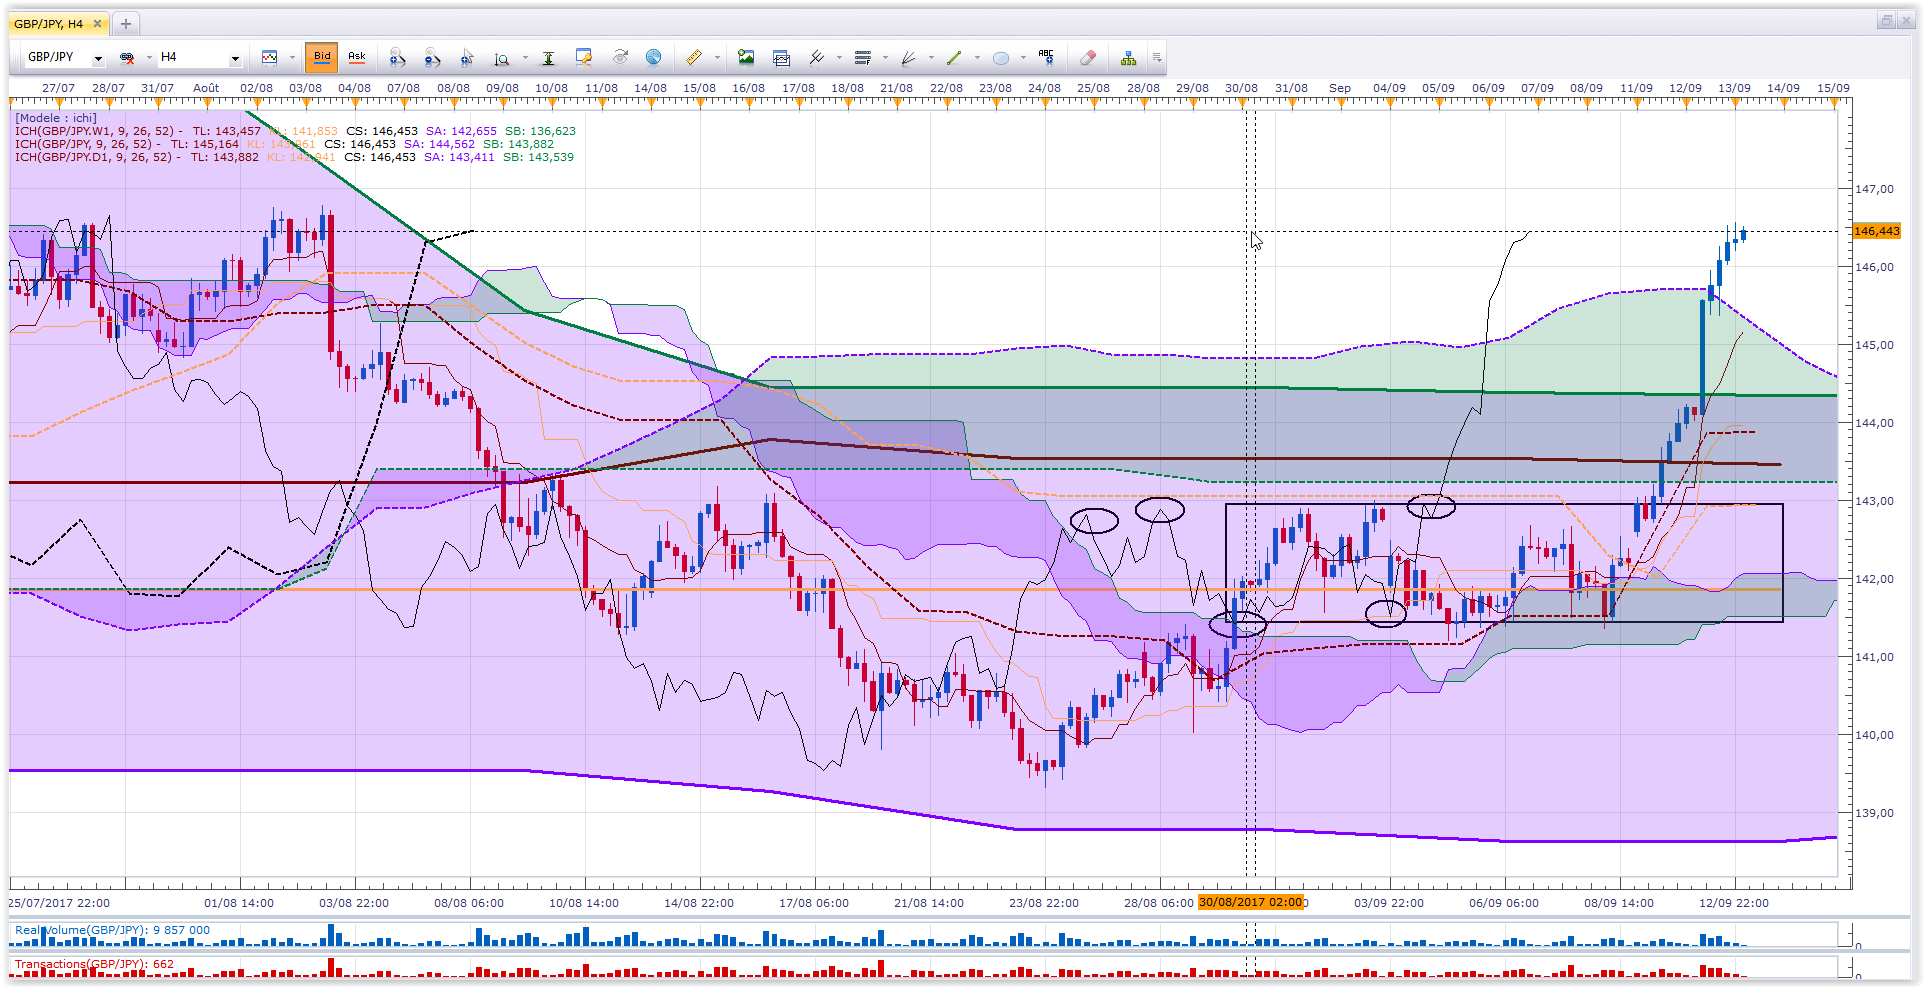This screenshot has height=988, width=1925.
Task: Click the highlighted 30/08/2017 02:00 time label
Action: tap(1251, 902)
